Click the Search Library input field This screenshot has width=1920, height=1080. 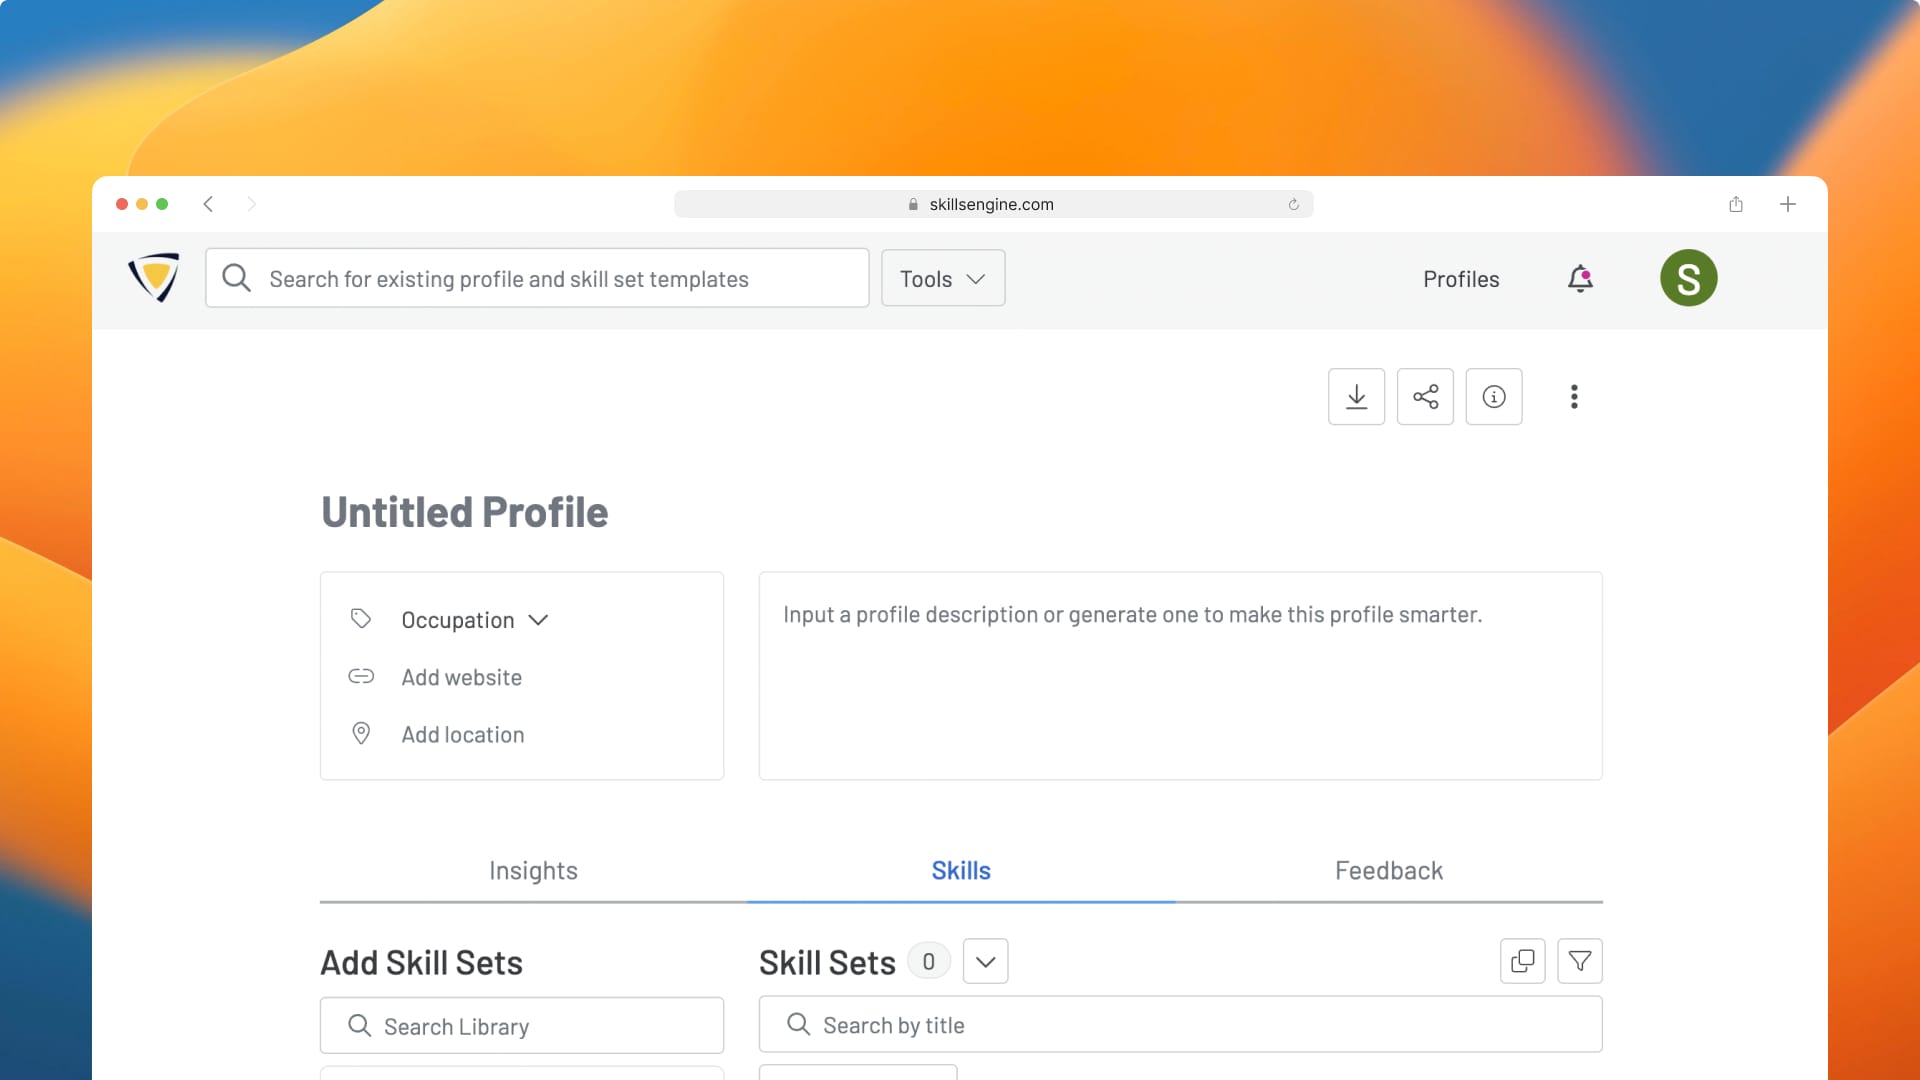tap(521, 1025)
